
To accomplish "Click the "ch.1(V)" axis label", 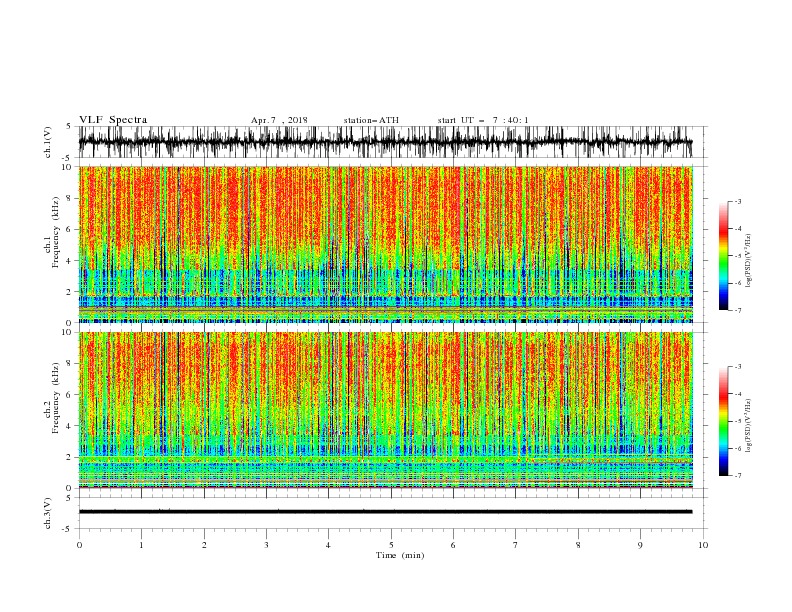I will pos(48,142).
